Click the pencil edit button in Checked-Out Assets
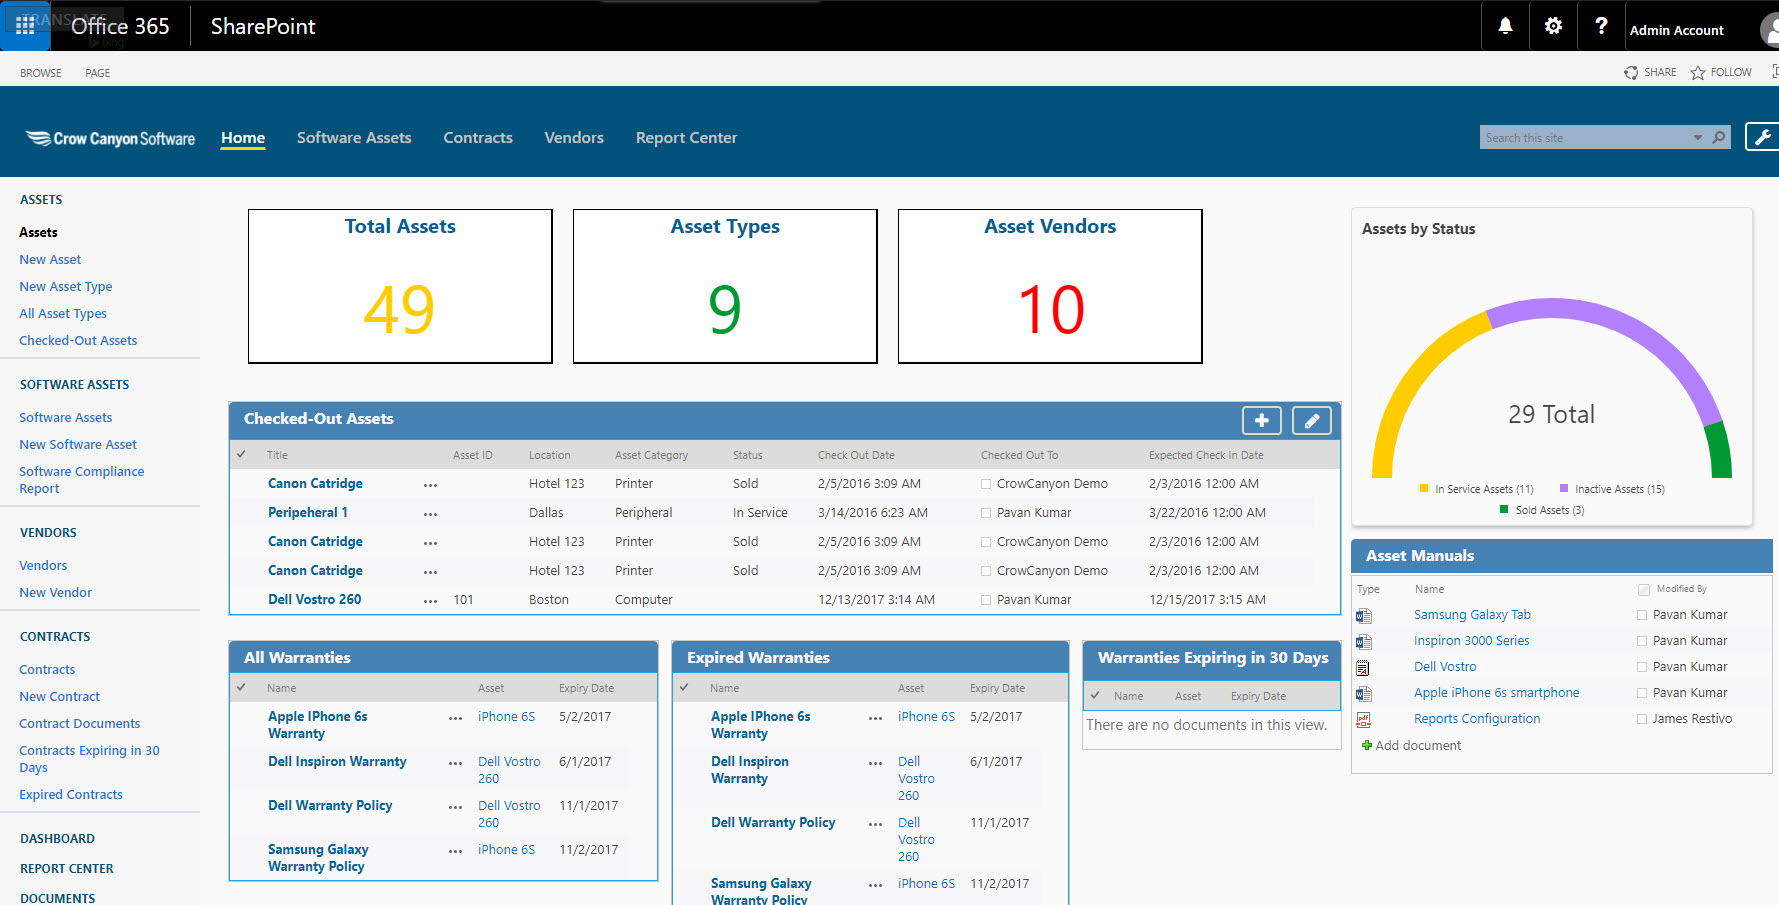 1312,421
